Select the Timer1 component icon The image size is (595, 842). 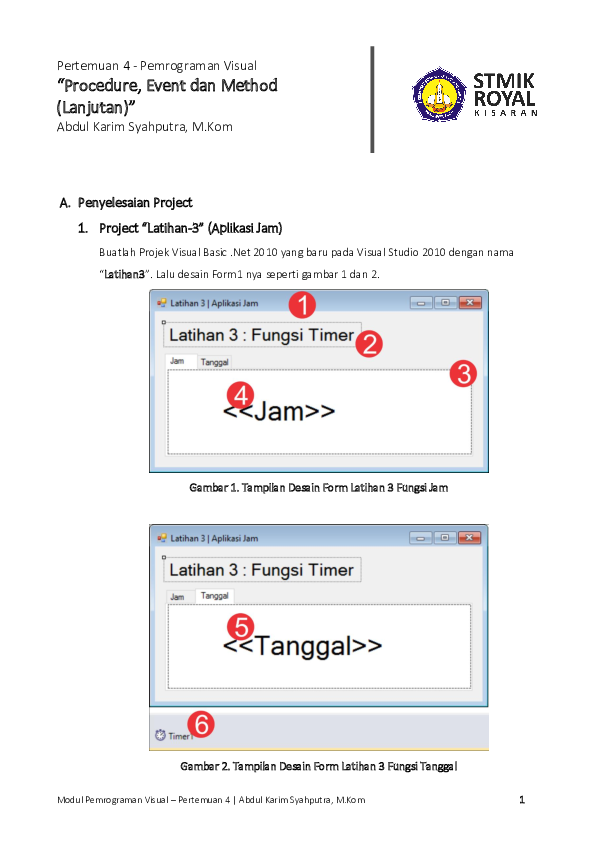(x=160, y=735)
